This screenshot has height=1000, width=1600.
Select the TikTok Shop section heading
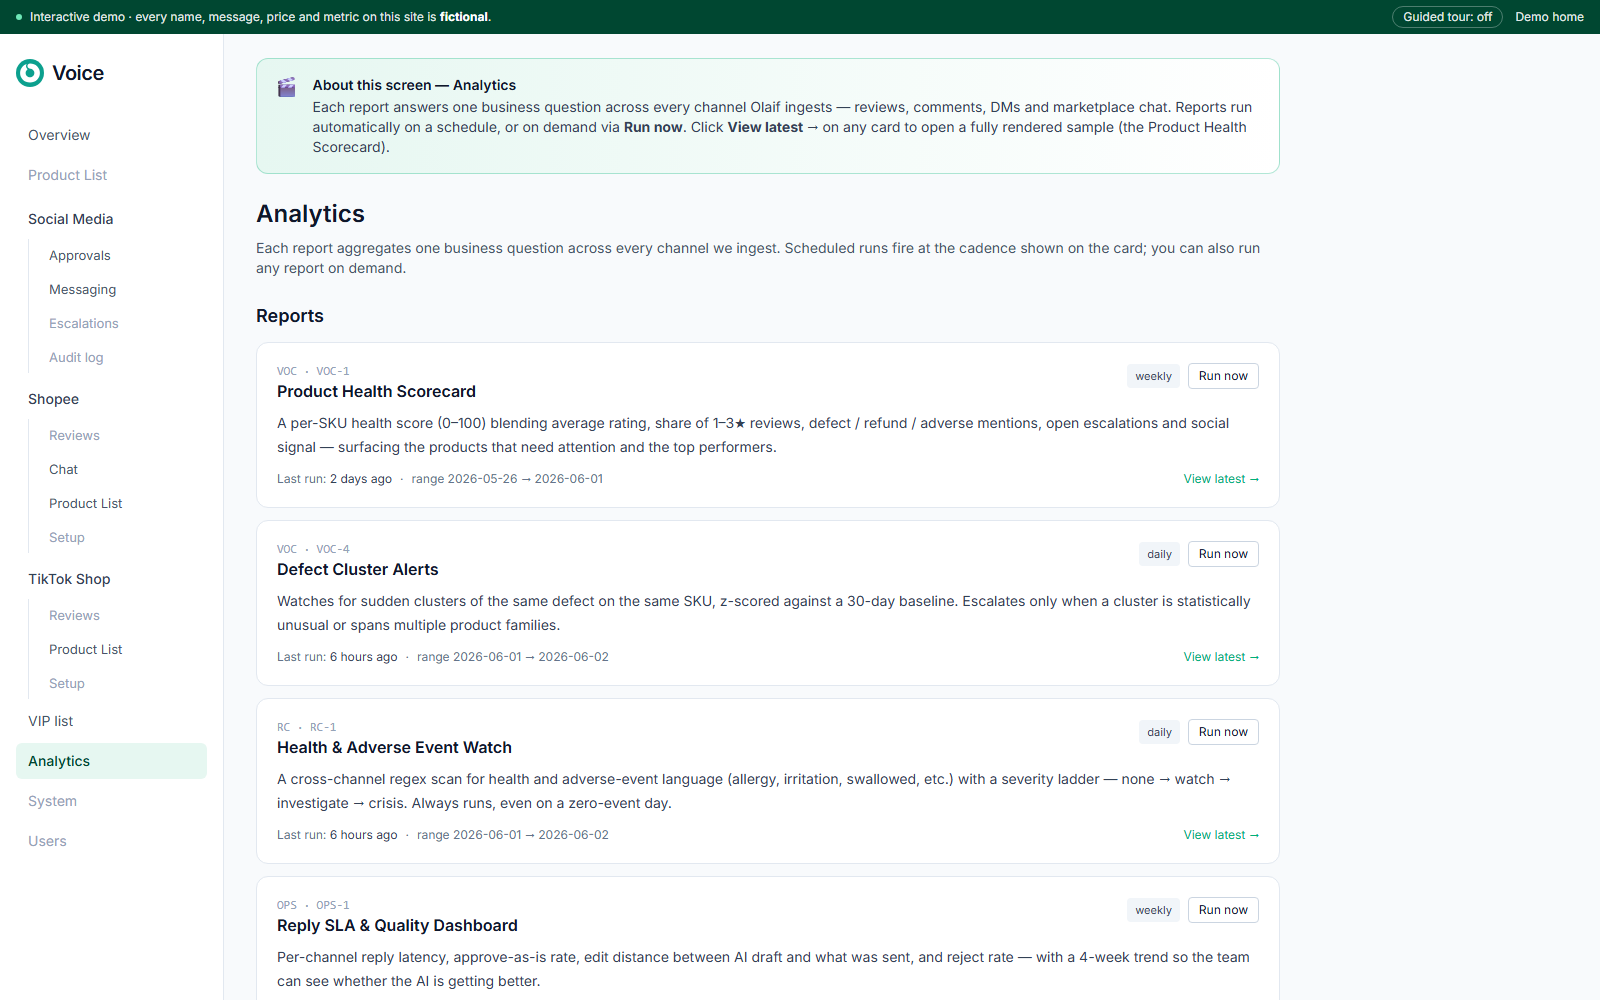[x=69, y=579]
